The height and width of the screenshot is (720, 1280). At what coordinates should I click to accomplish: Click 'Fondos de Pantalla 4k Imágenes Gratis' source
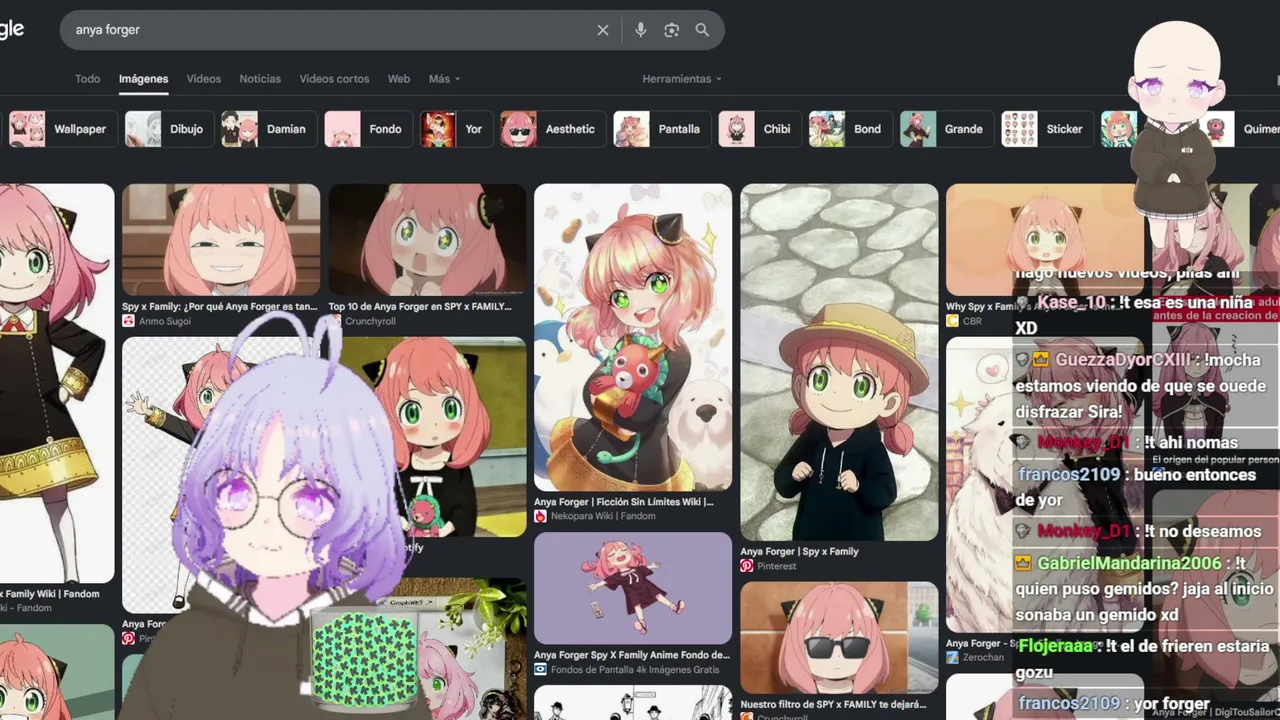[635, 669]
